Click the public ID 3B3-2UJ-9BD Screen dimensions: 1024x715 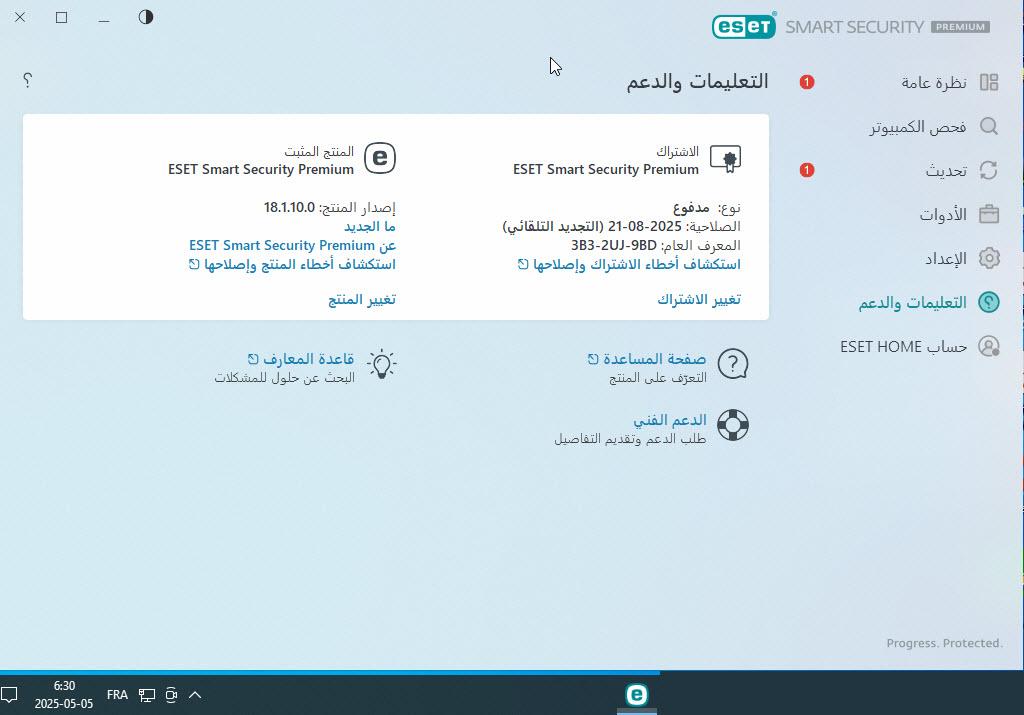coord(614,246)
